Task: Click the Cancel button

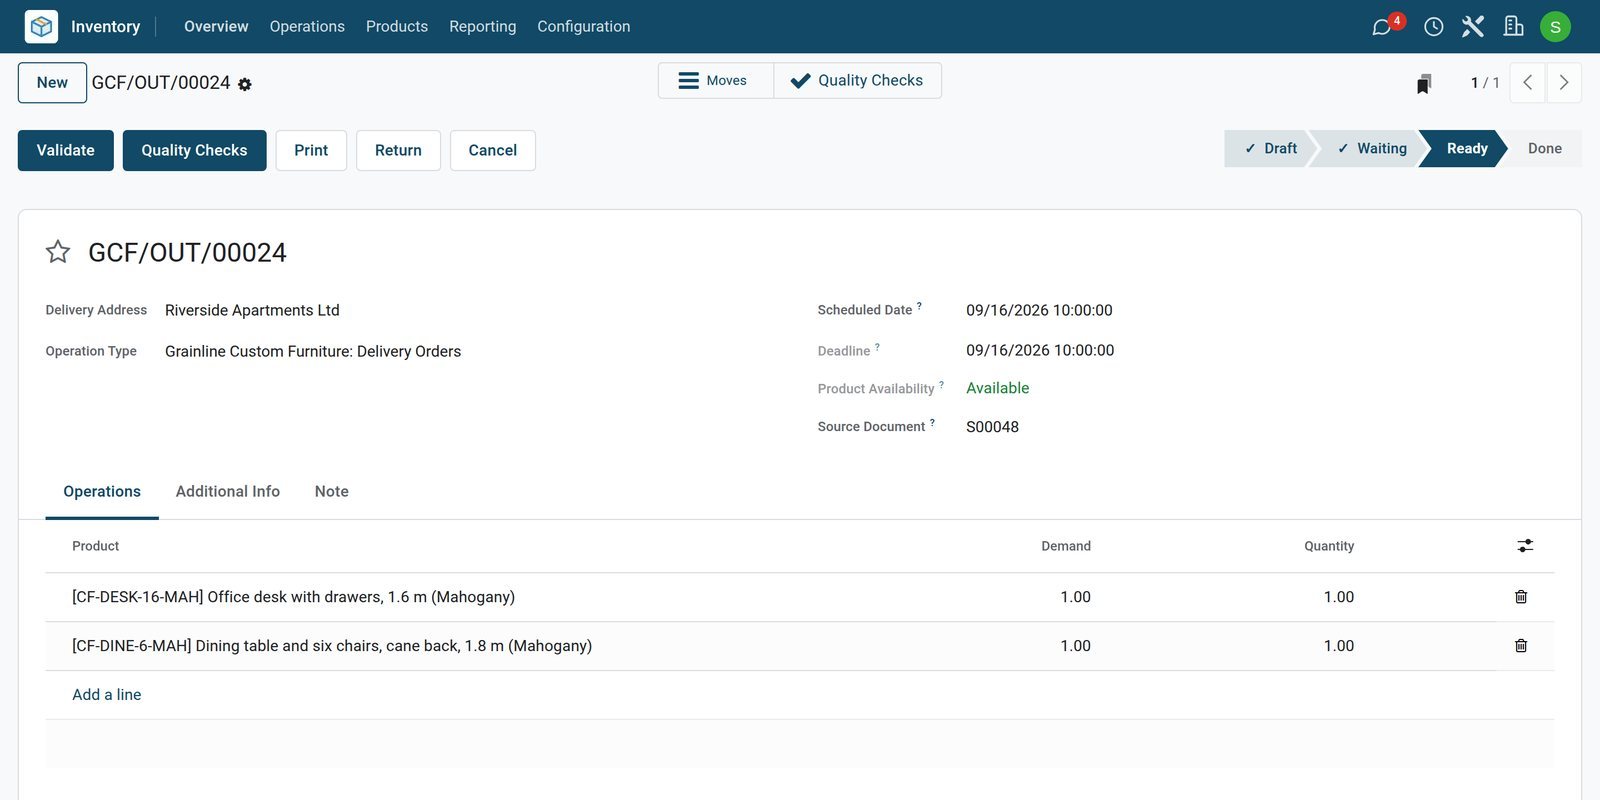Action: pos(493,151)
